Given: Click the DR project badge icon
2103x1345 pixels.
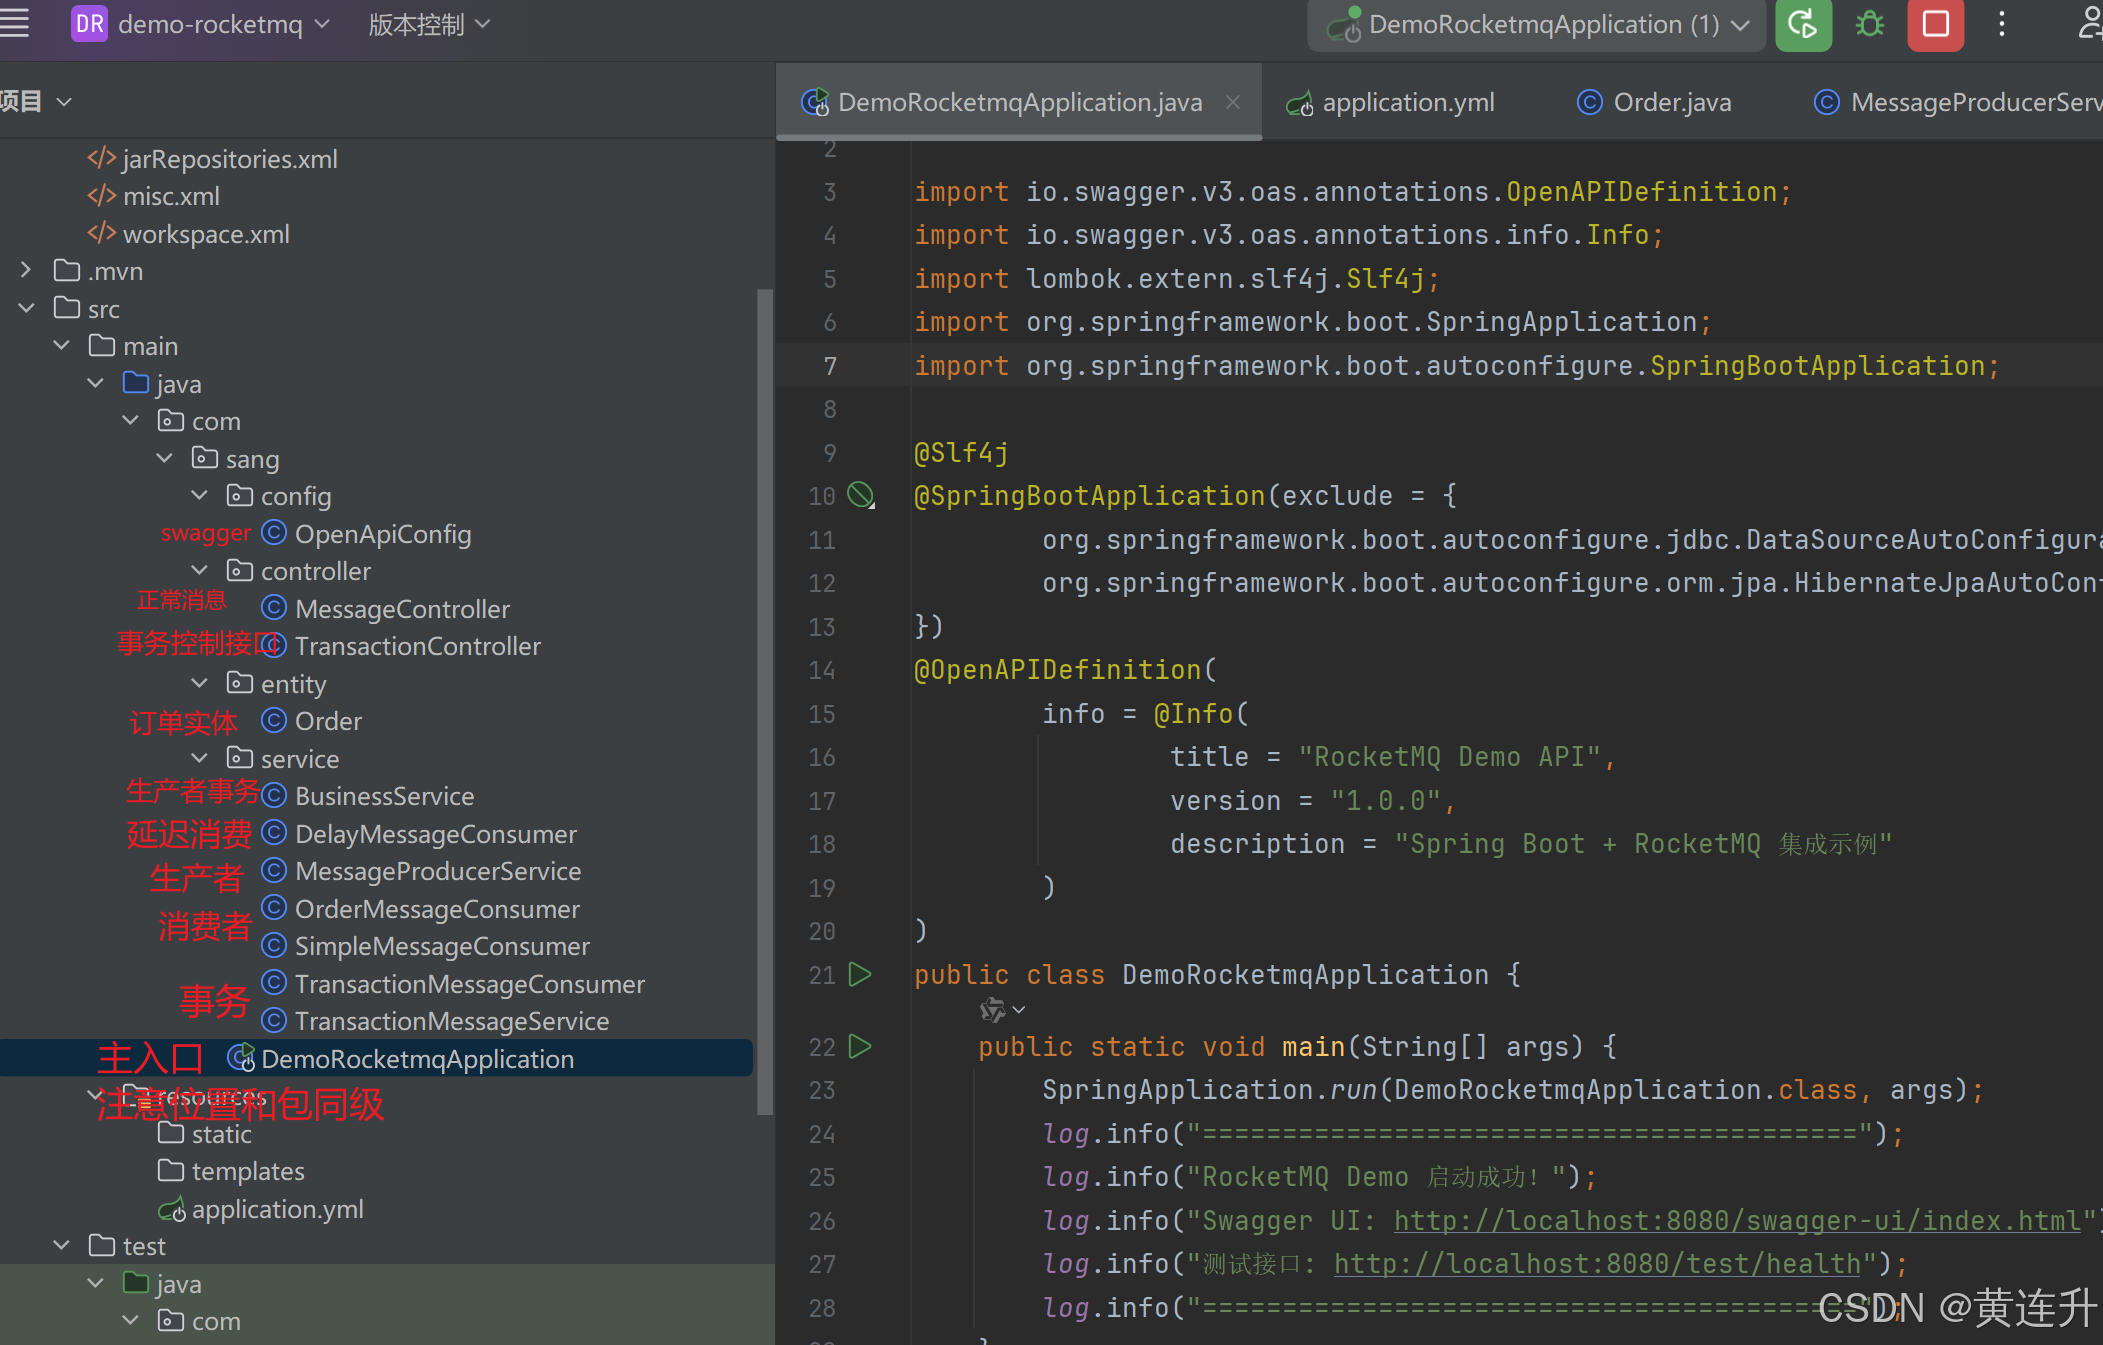Looking at the screenshot, I should pyautogui.click(x=89, y=24).
